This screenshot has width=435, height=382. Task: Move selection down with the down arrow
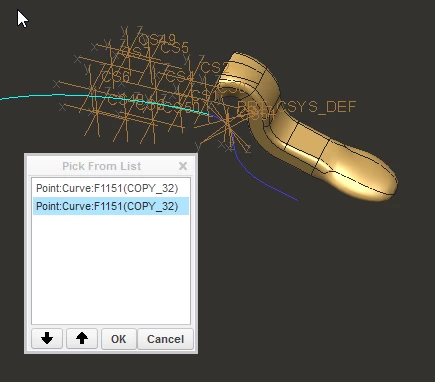[x=47, y=339]
